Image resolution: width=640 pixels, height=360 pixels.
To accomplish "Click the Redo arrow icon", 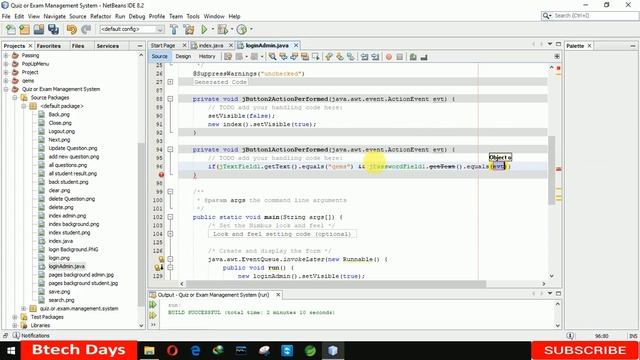I will [x=86, y=29].
